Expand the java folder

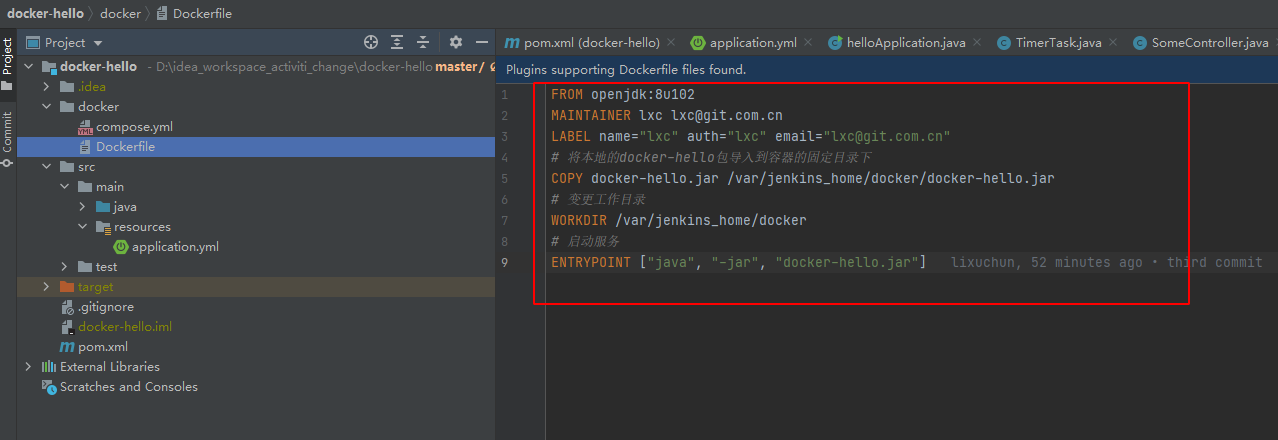pyautogui.click(x=83, y=207)
